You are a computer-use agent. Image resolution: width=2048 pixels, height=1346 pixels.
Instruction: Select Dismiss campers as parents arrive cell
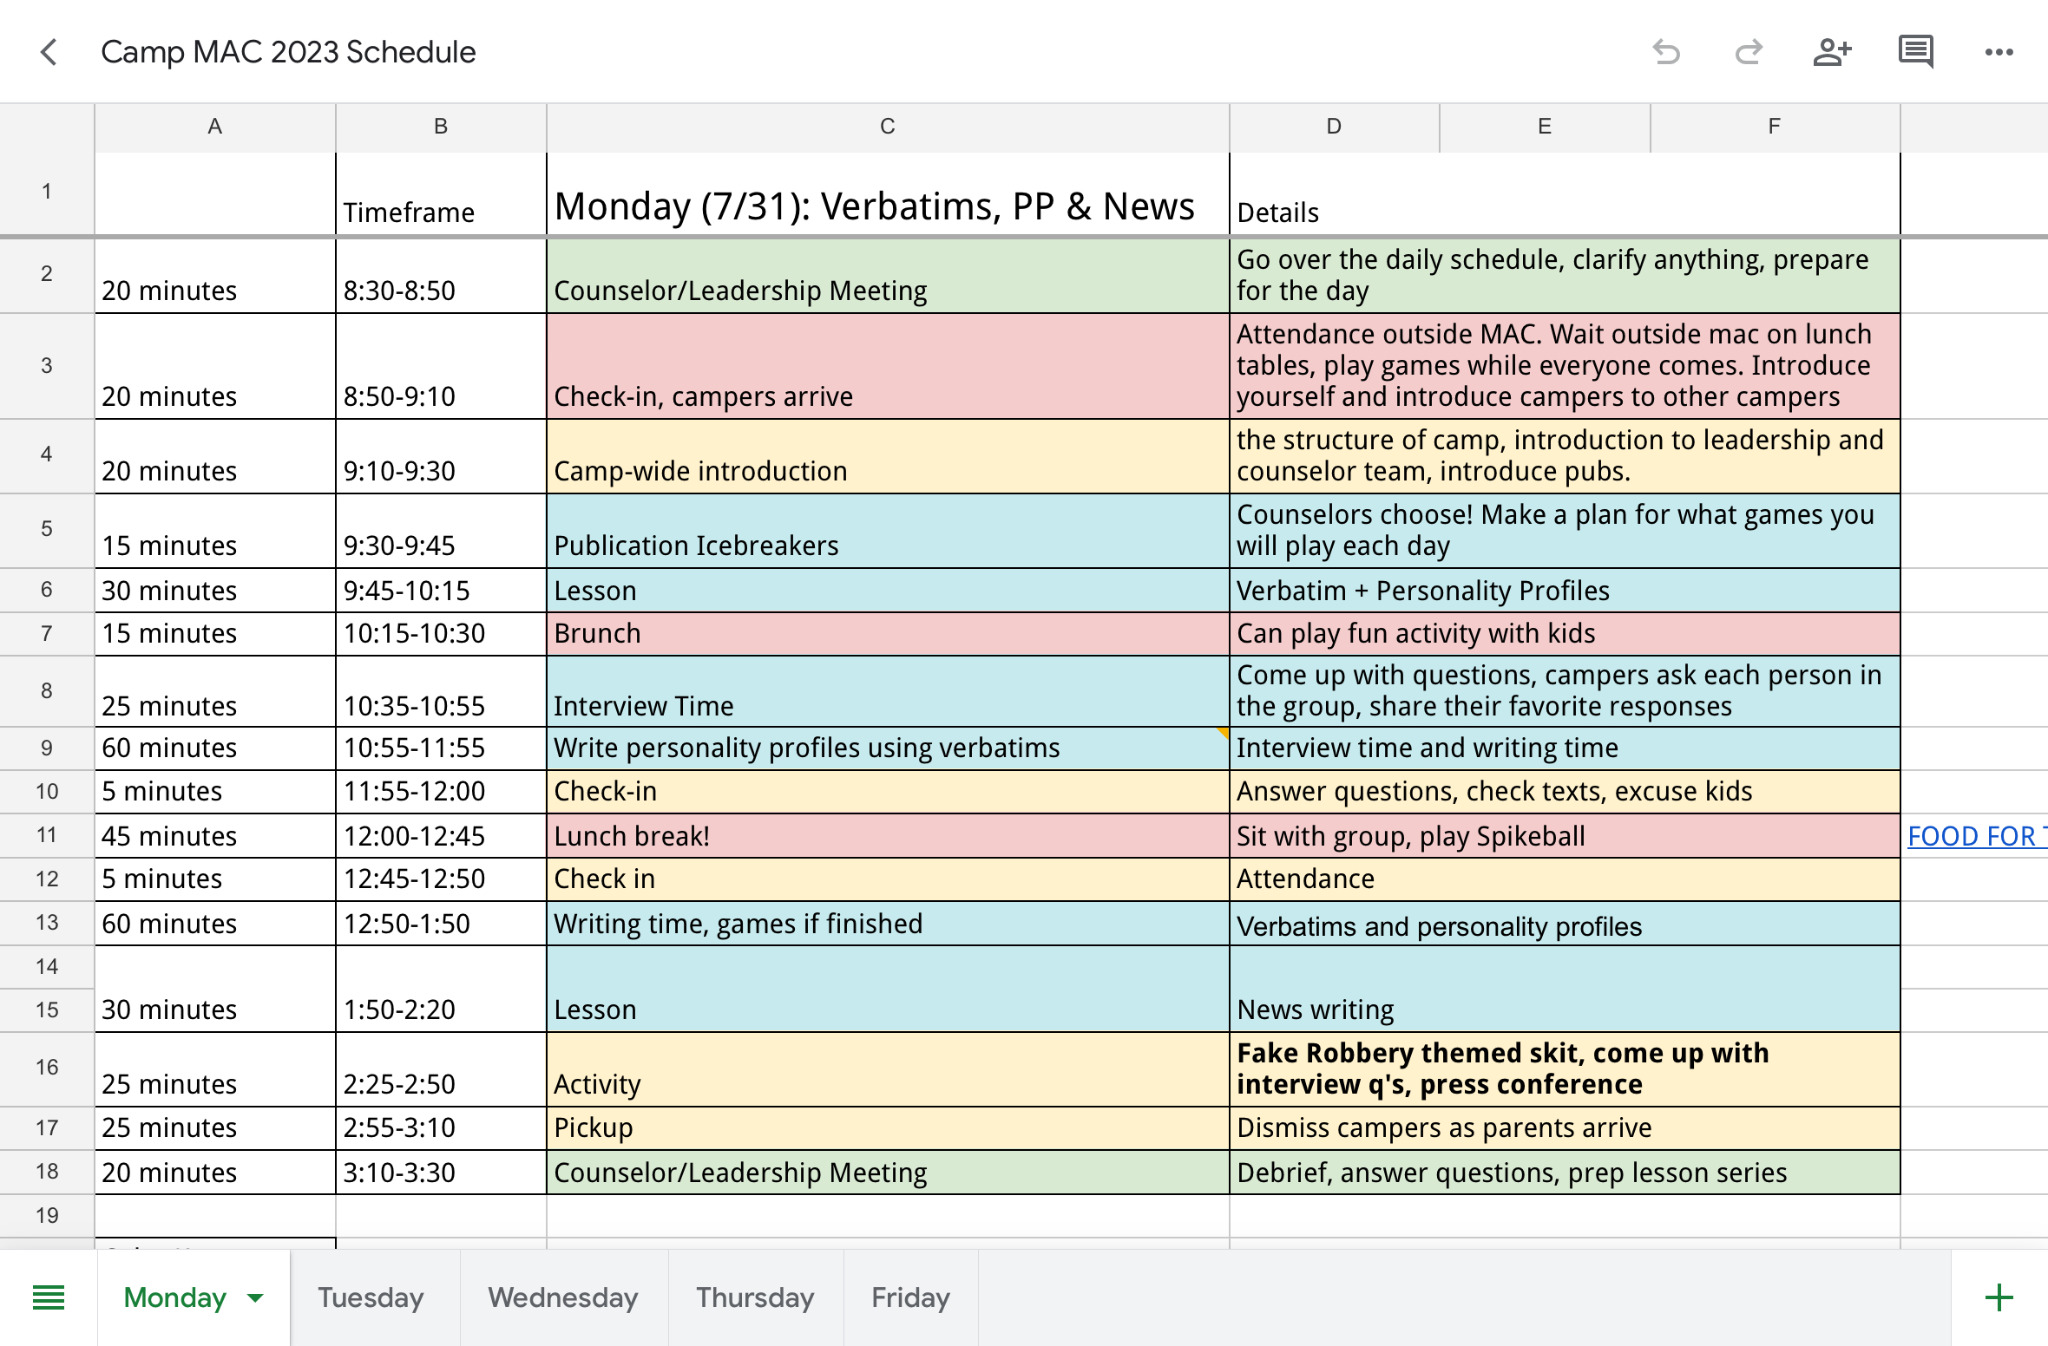(x=1565, y=1128)
